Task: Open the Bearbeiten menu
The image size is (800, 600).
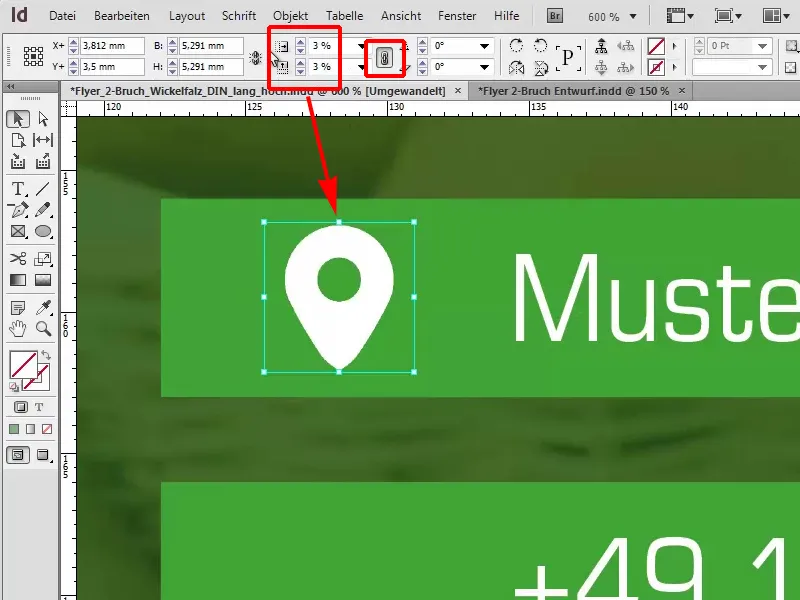Action: (122, 16)
